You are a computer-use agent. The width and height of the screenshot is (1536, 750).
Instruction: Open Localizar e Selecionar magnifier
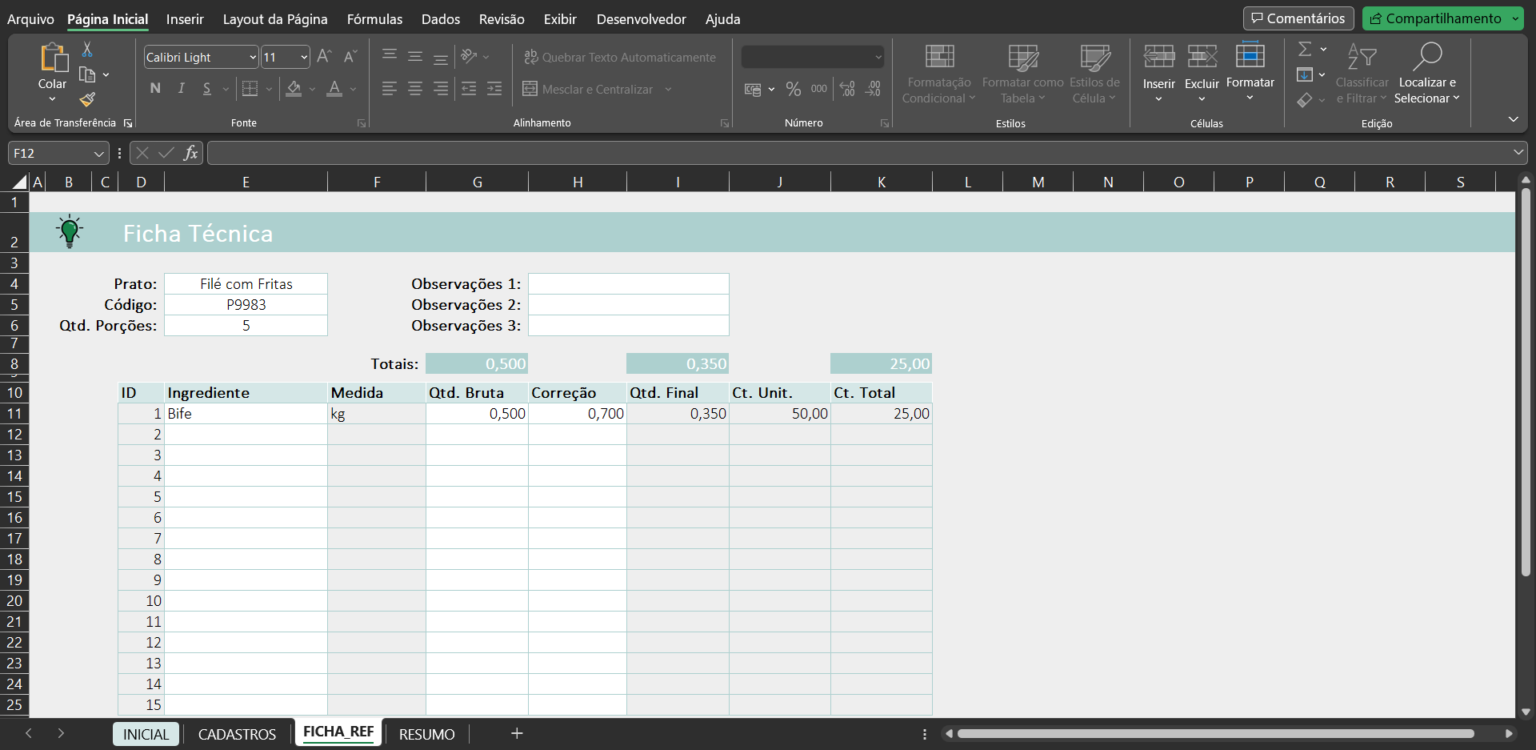coord(1427,58)
